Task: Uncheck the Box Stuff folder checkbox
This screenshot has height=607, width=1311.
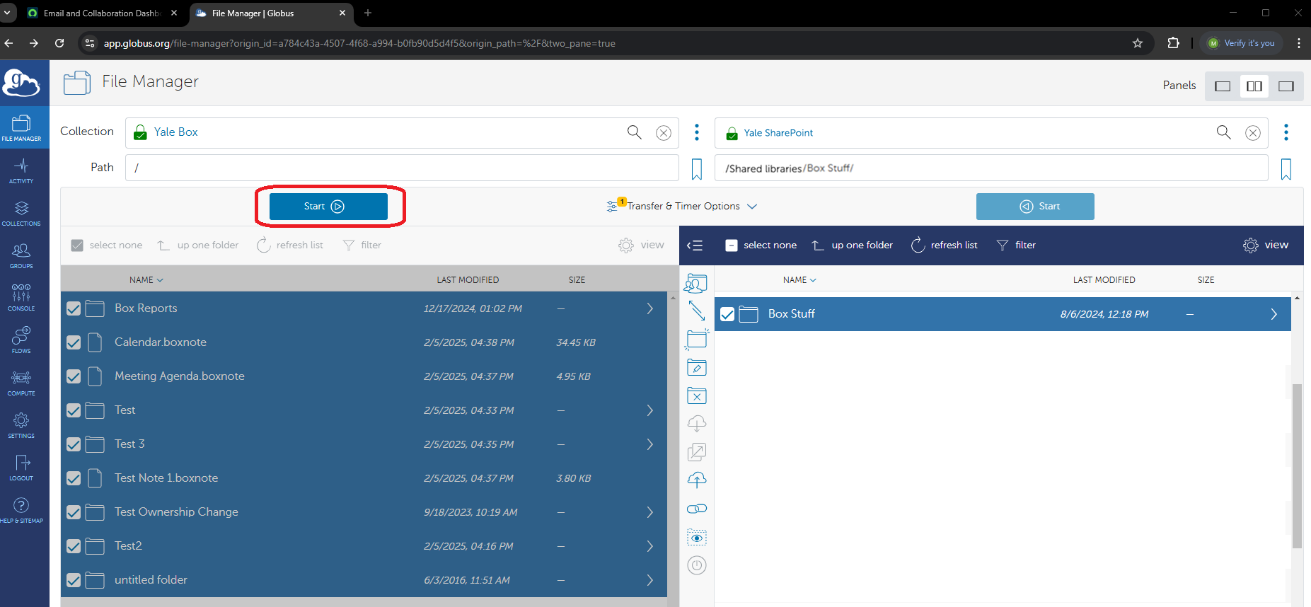Action: point(727,314)
